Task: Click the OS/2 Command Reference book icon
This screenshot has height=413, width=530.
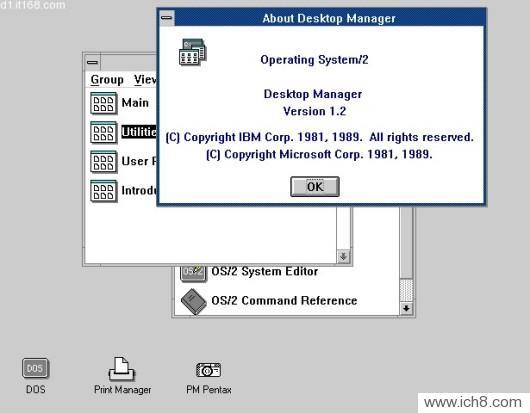Action: click(x=193, y=301)
